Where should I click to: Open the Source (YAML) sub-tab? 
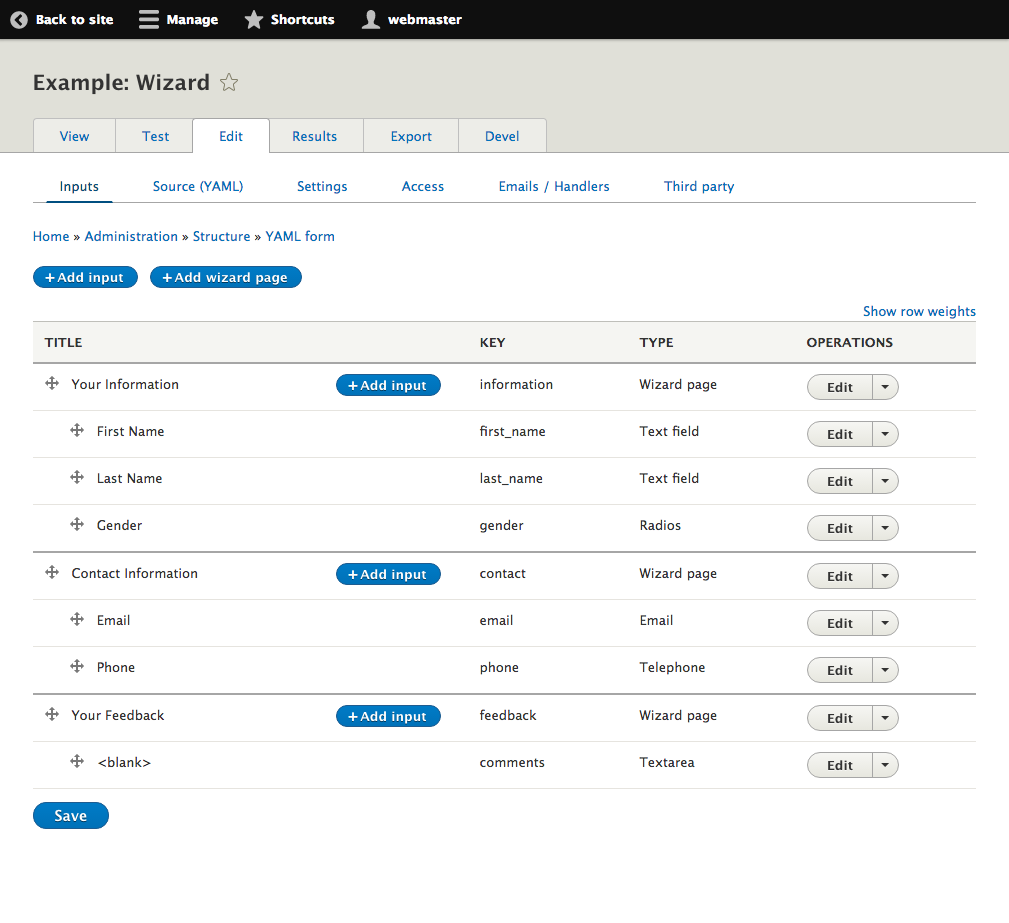click(x=198, y=186)
